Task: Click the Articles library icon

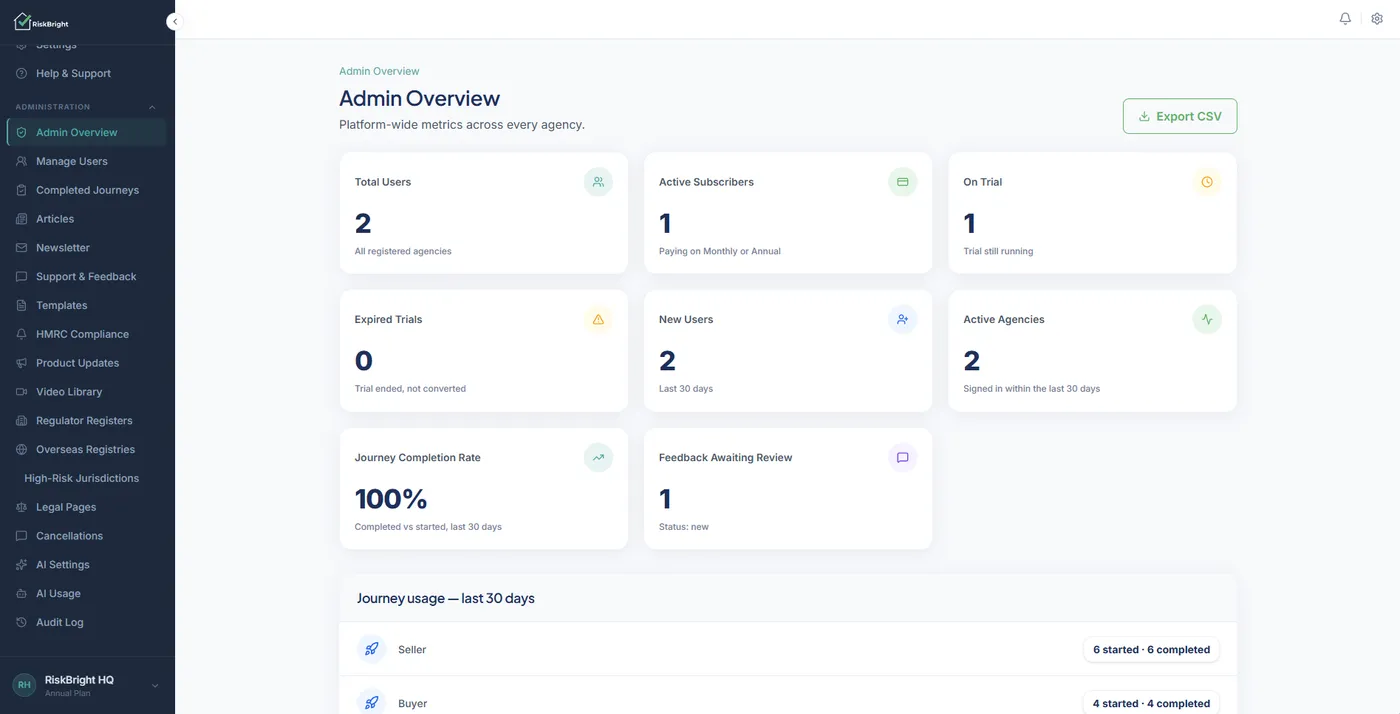Action: 22,219
